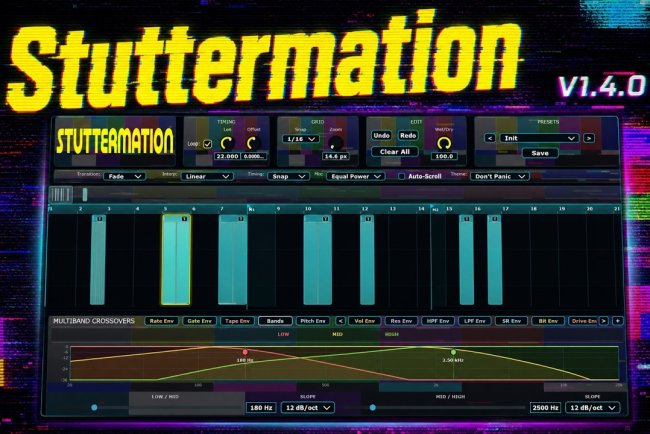Viewport: 650px width, 434px height.
Task: Click the Wet/Dry value field 100.0
Action: pos(444,156)
